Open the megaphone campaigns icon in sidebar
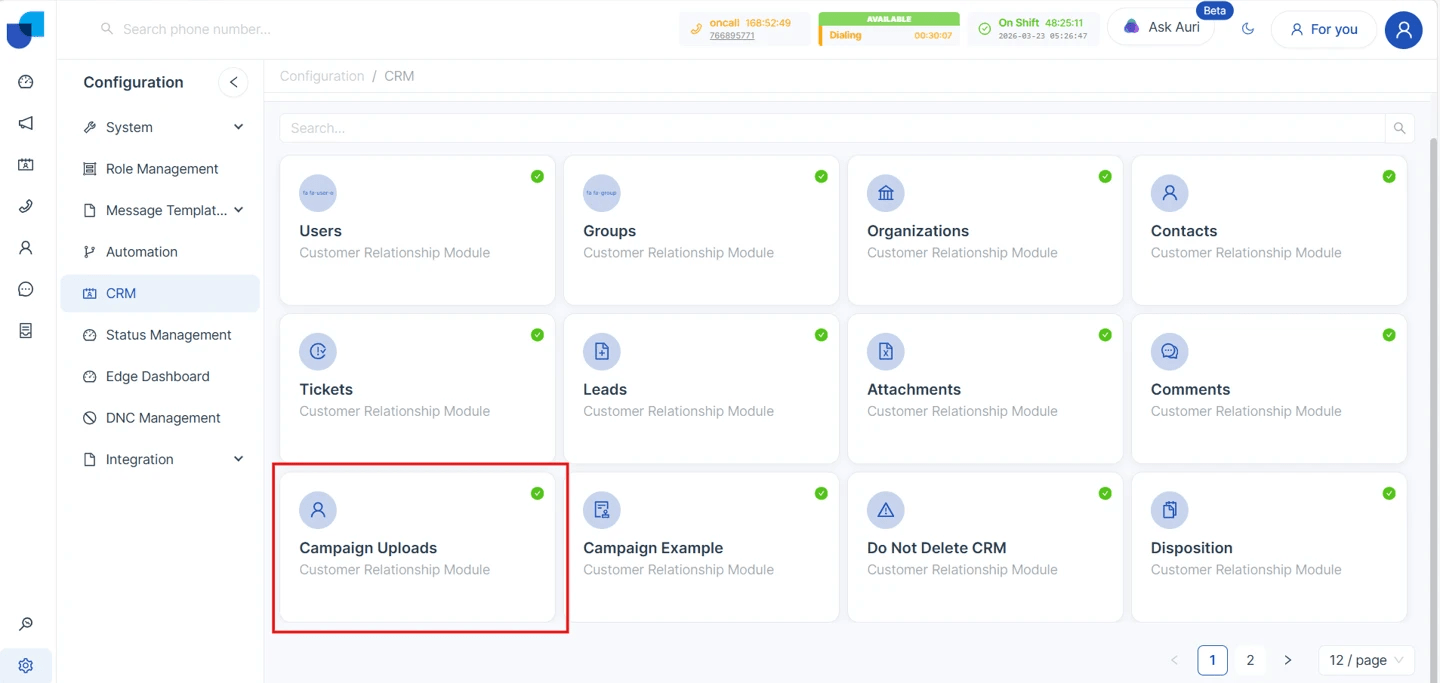The image size is (1440, 683). click(26, 123)
